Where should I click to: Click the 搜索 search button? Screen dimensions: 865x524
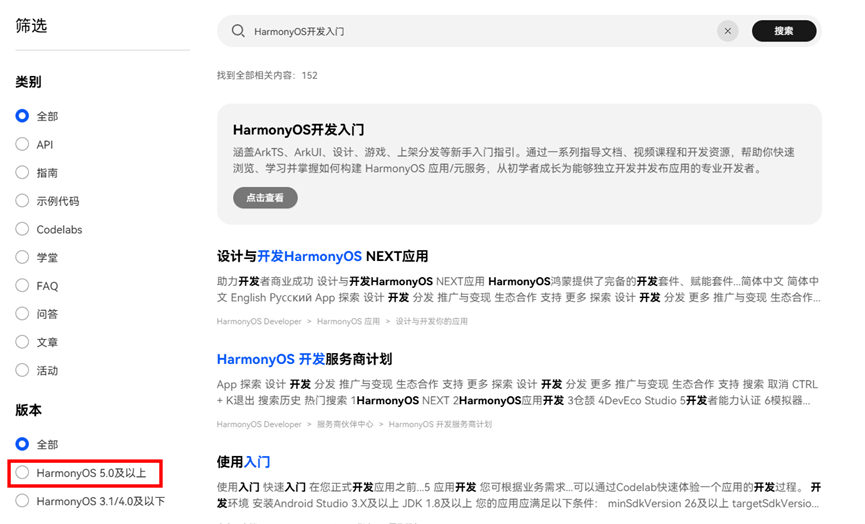784,31
